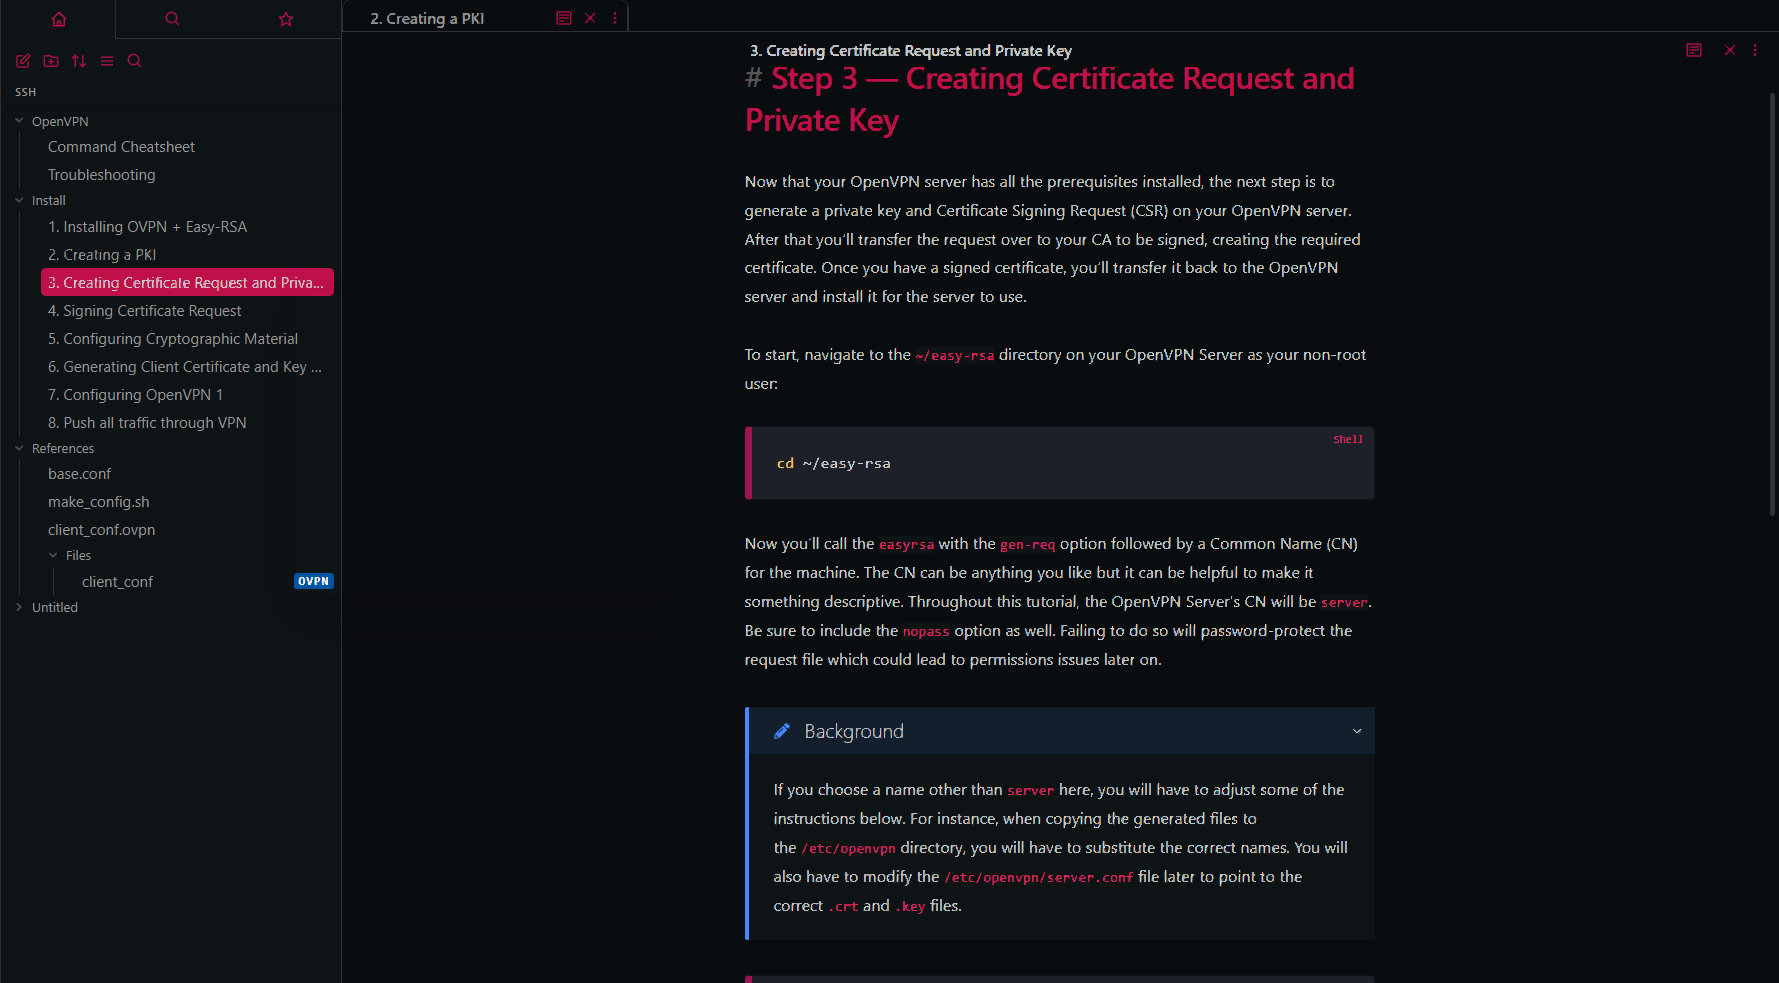The image size is (1779, 983).
Task: Open the list view menu icon
Action: coord(107,61)
